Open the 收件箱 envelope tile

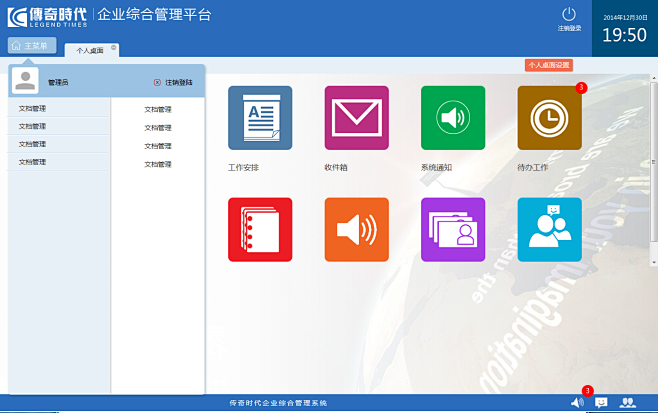pos(357,118)
